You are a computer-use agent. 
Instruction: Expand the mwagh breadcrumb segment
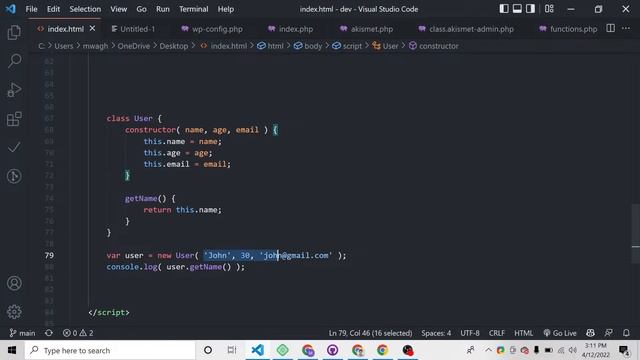[x=95, y=46]
